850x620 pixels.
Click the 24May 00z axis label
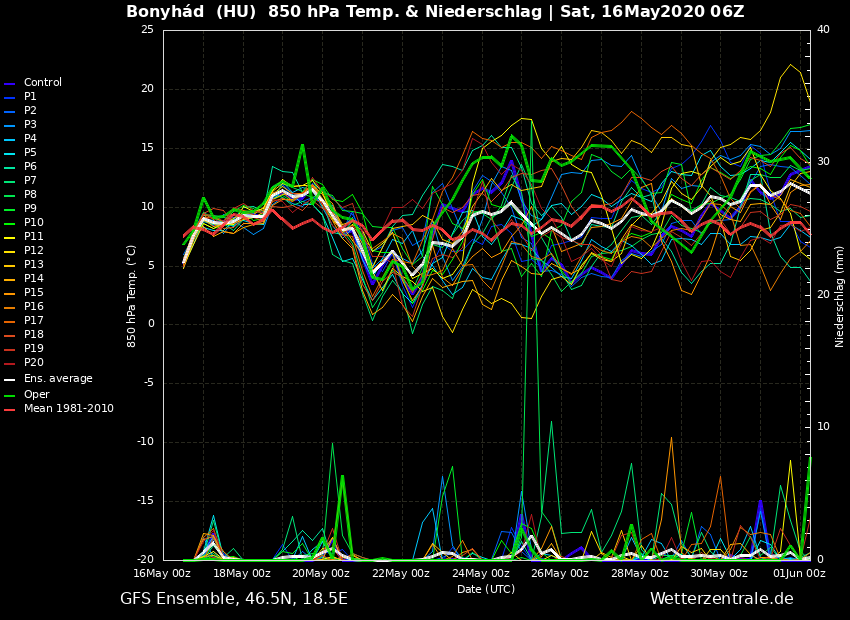point(480,574)
